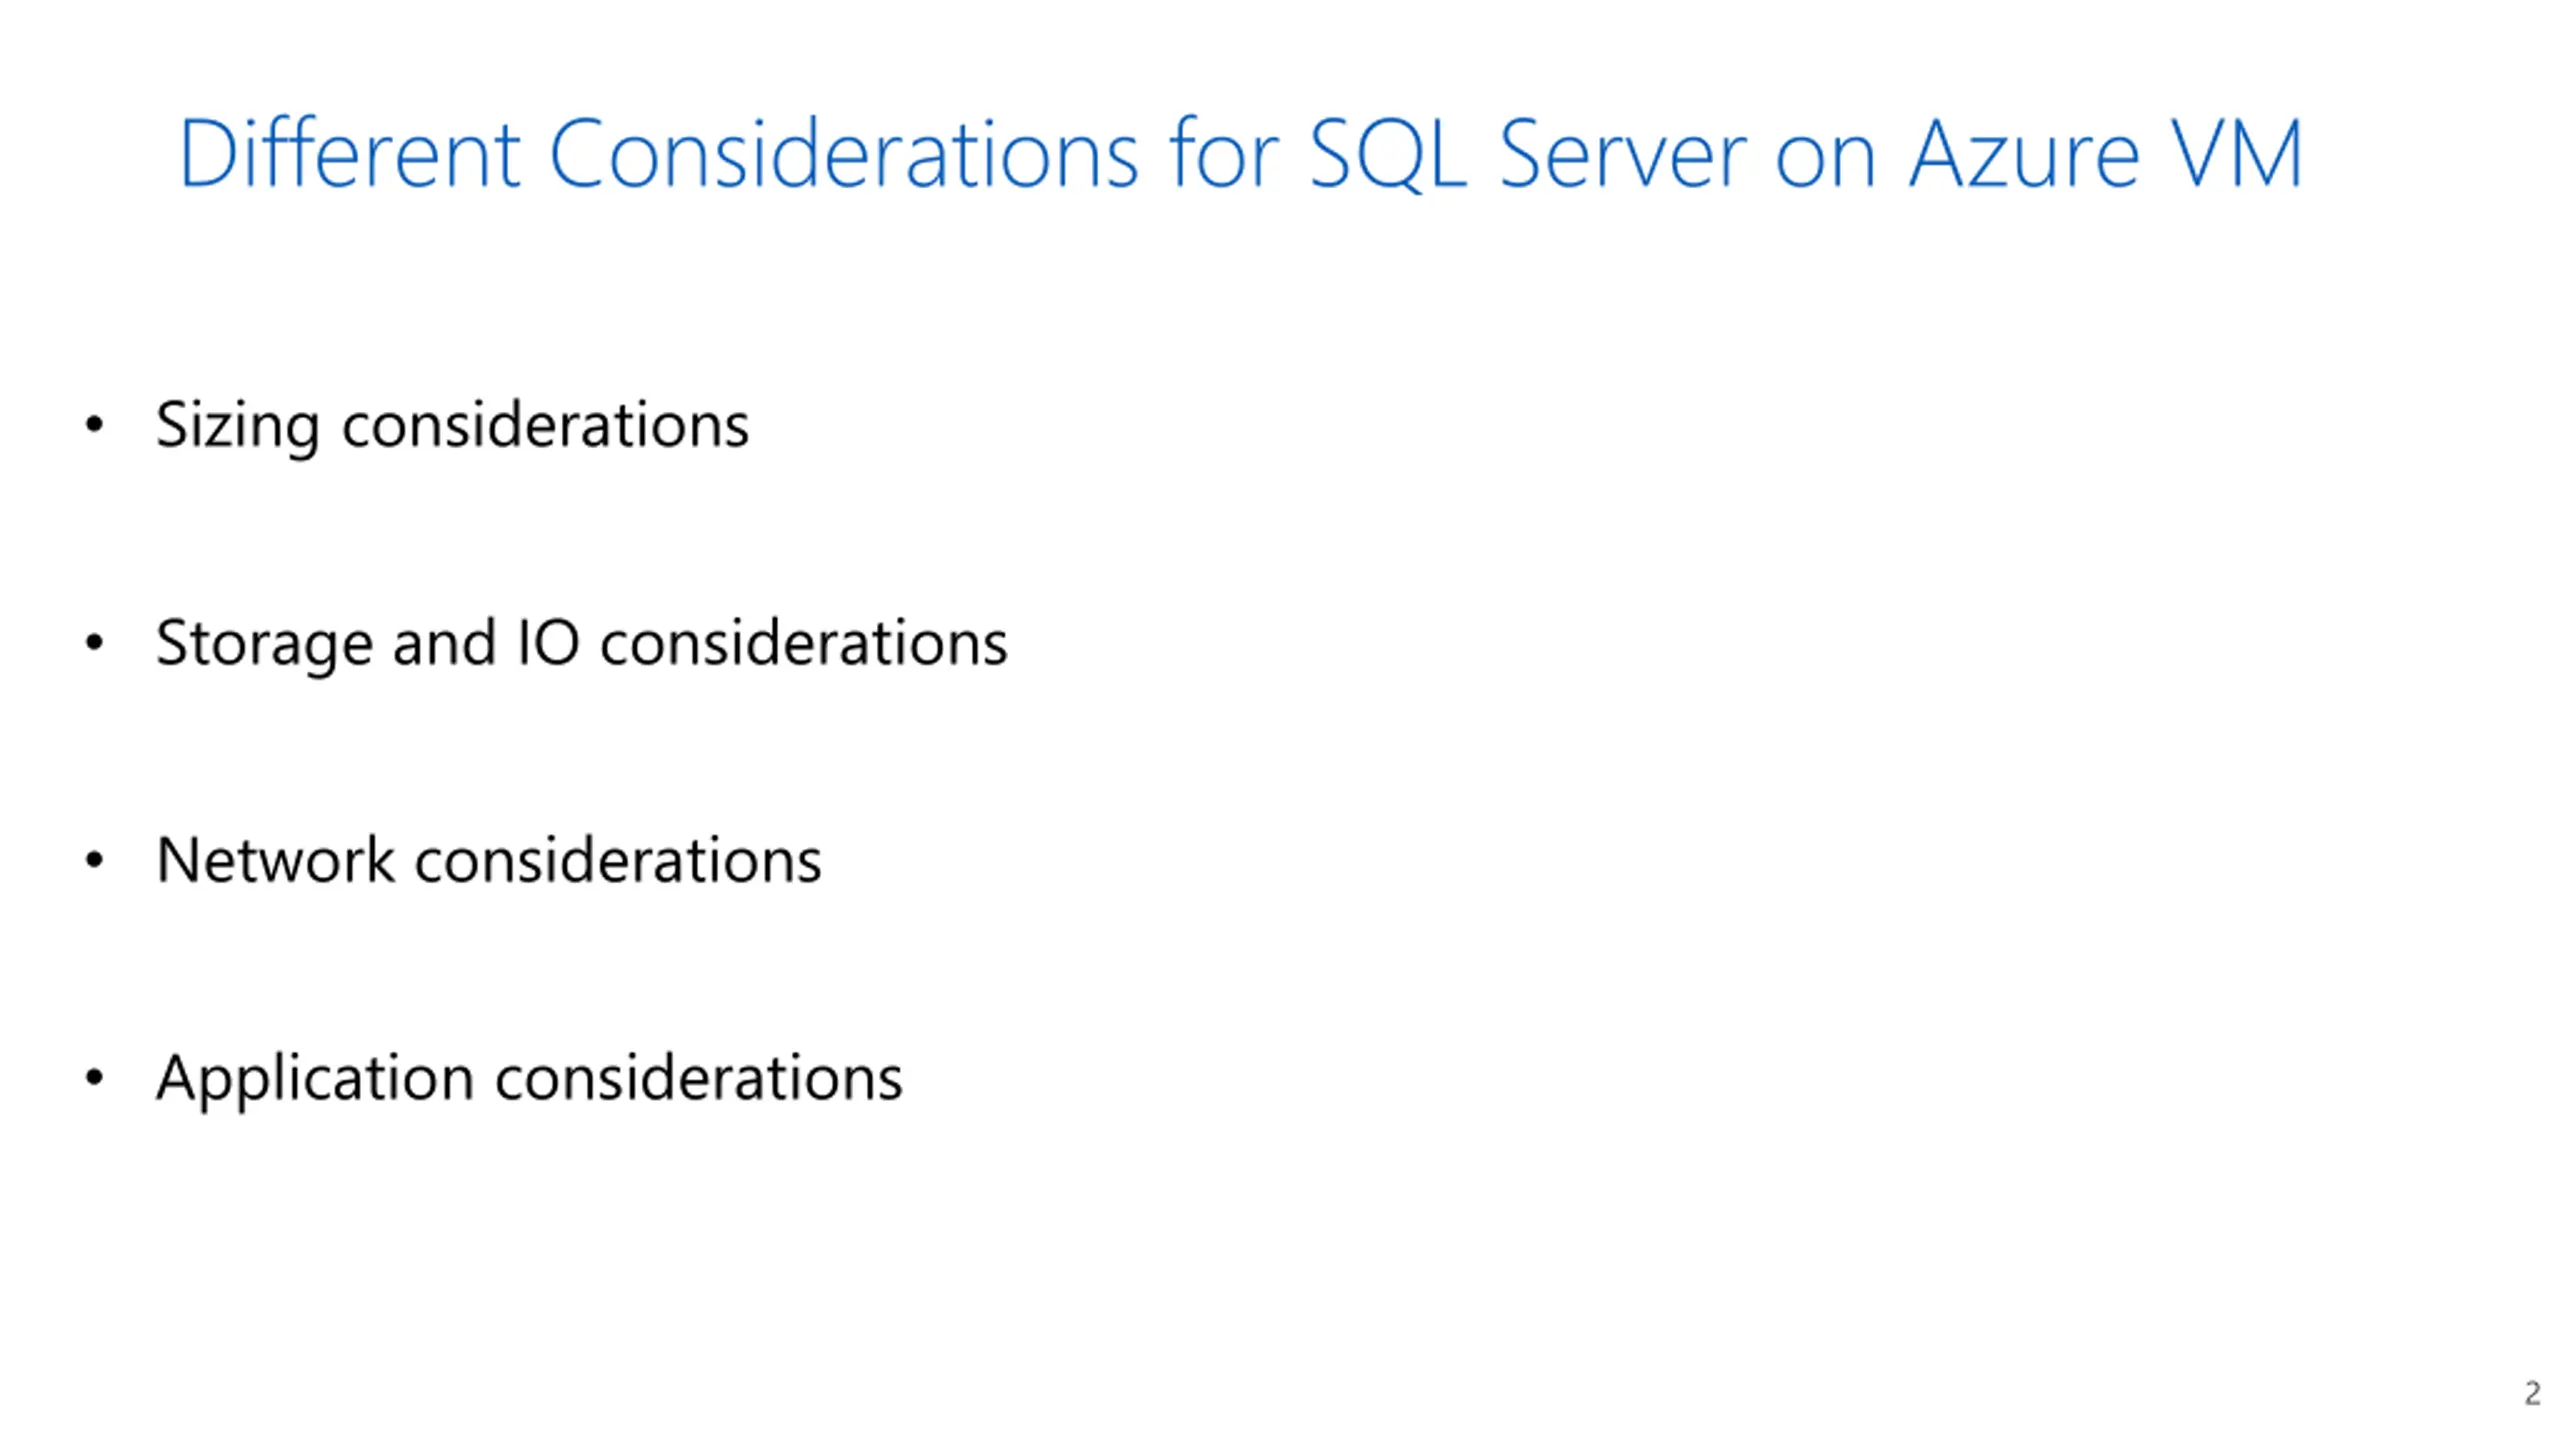This screenshot has height=1440, width=2560.
Task: Select the "Storage and IO considerations" bullet text
Action: (582, 643)
